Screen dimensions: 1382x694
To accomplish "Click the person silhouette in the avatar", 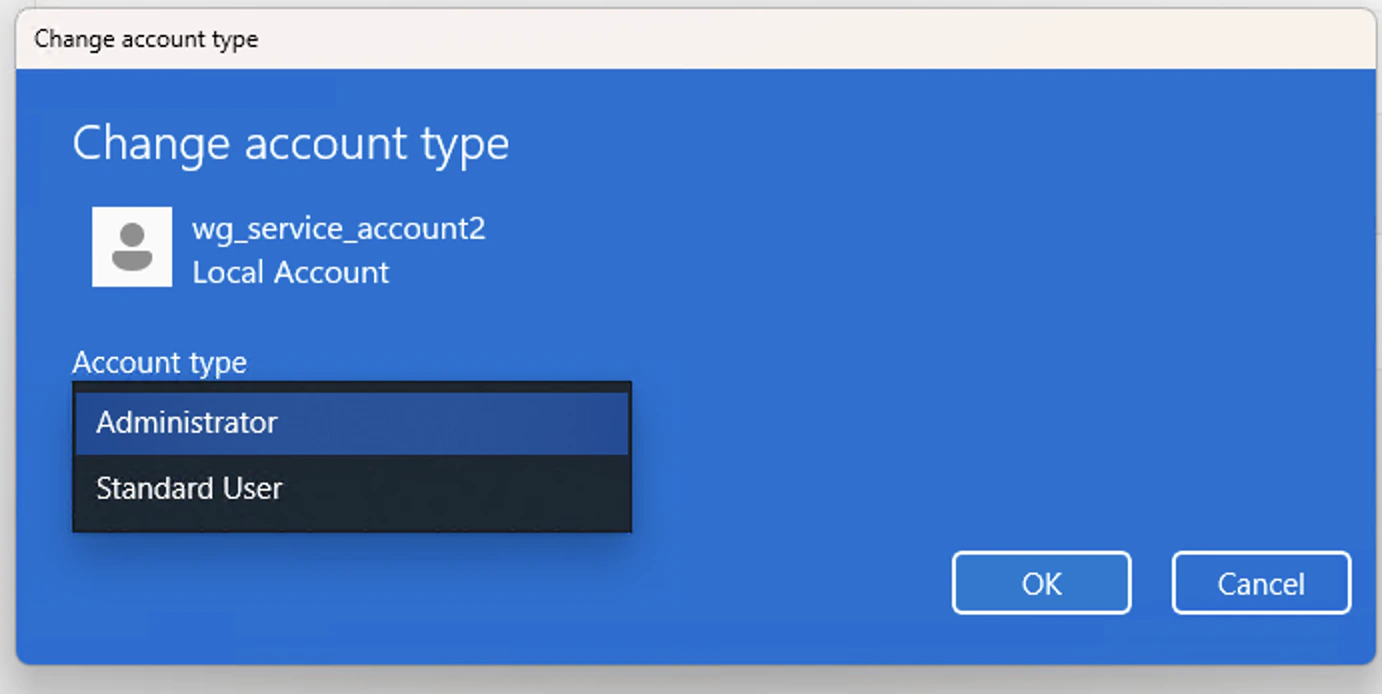I will (x=131, y=246).
